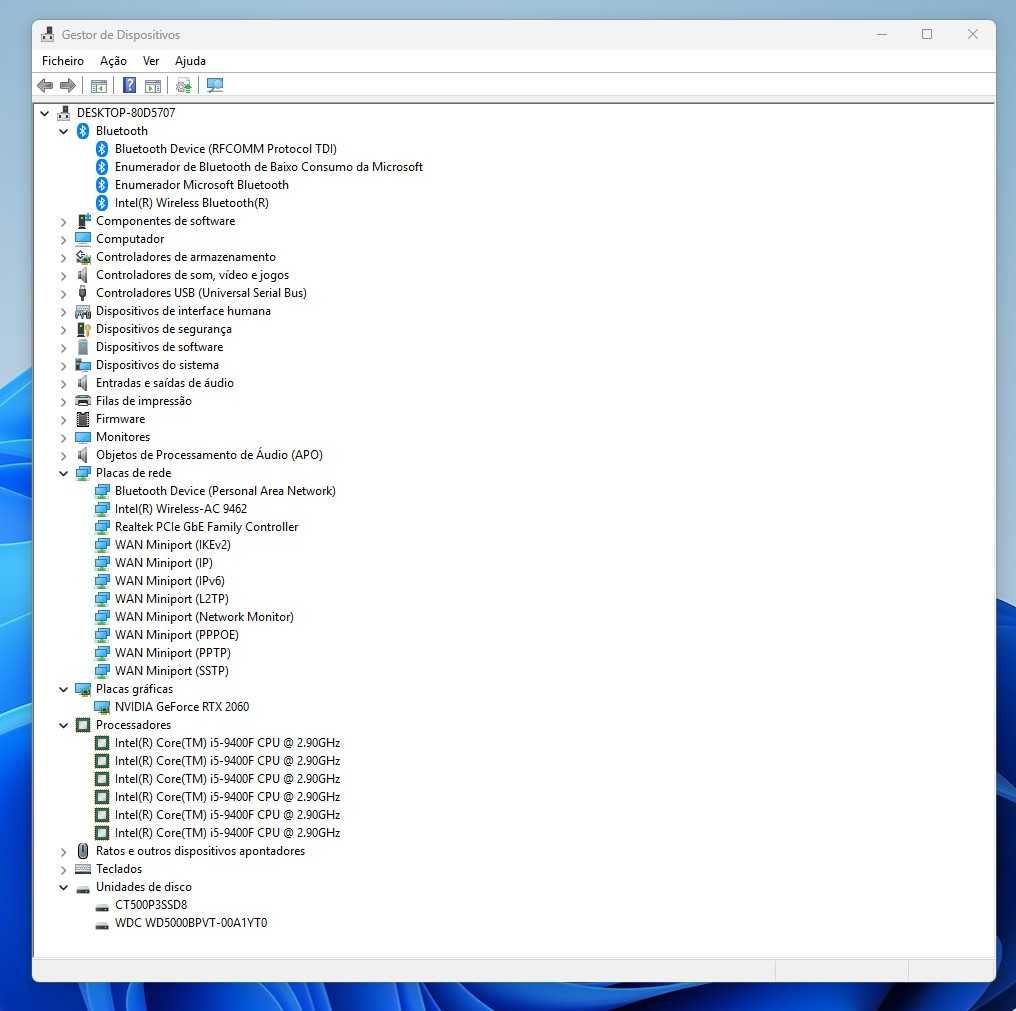Select NVIDIA GeForce RTX 2060
This screenshot has height=1011, width=1016.
tap(182, 707)
